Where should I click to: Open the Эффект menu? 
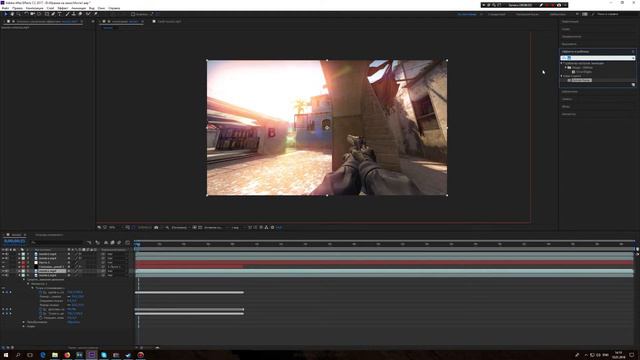click(63, 8)
